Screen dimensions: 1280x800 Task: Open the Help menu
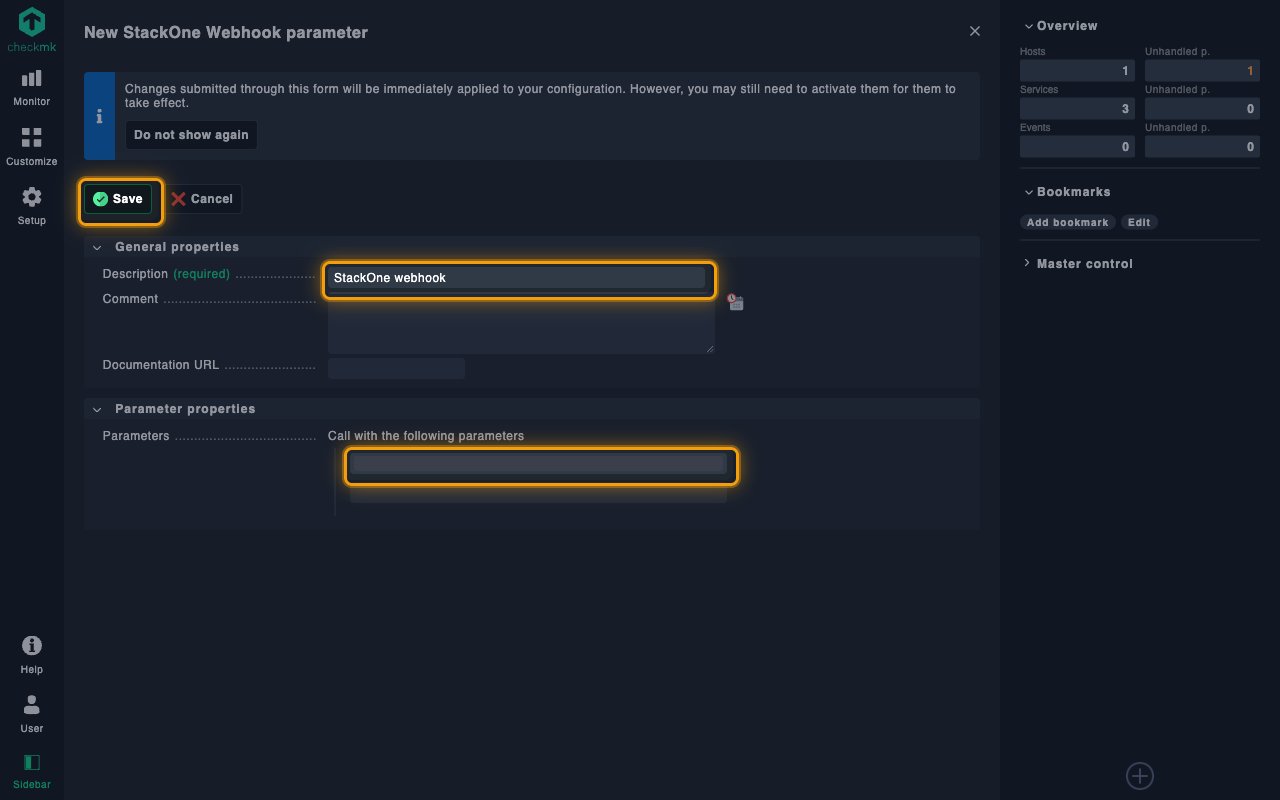pos(32,655)
